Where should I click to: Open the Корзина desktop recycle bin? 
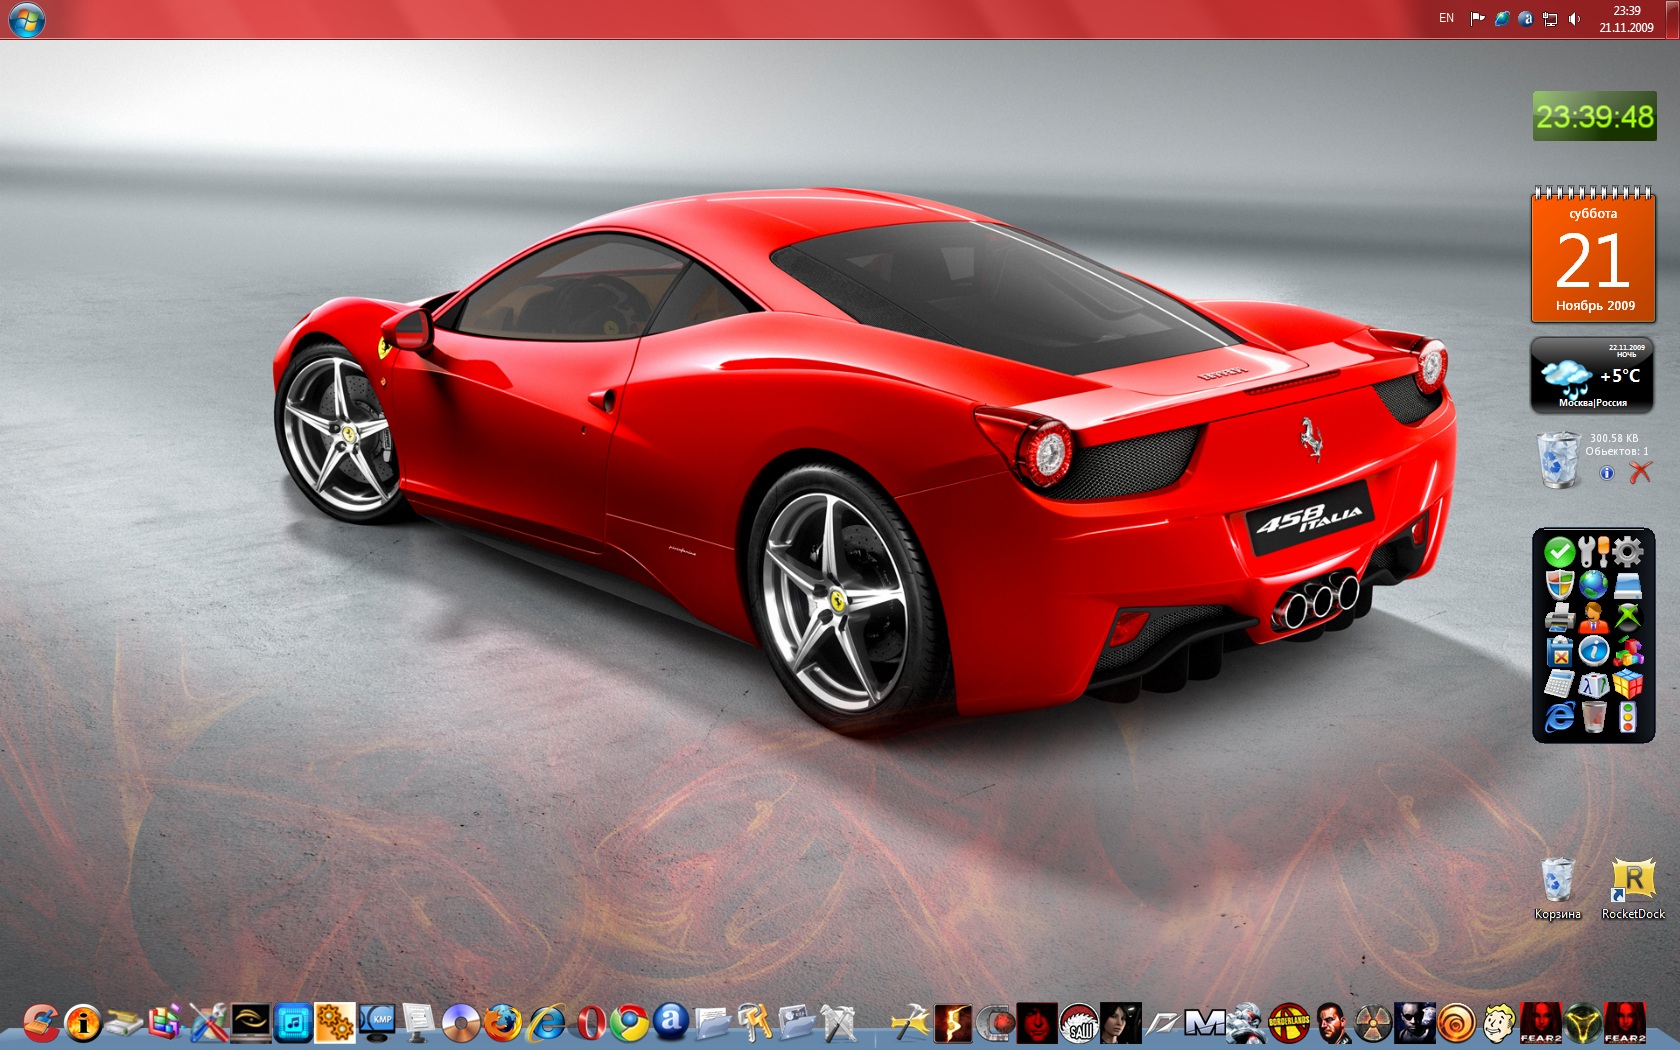click(1558, 888)
